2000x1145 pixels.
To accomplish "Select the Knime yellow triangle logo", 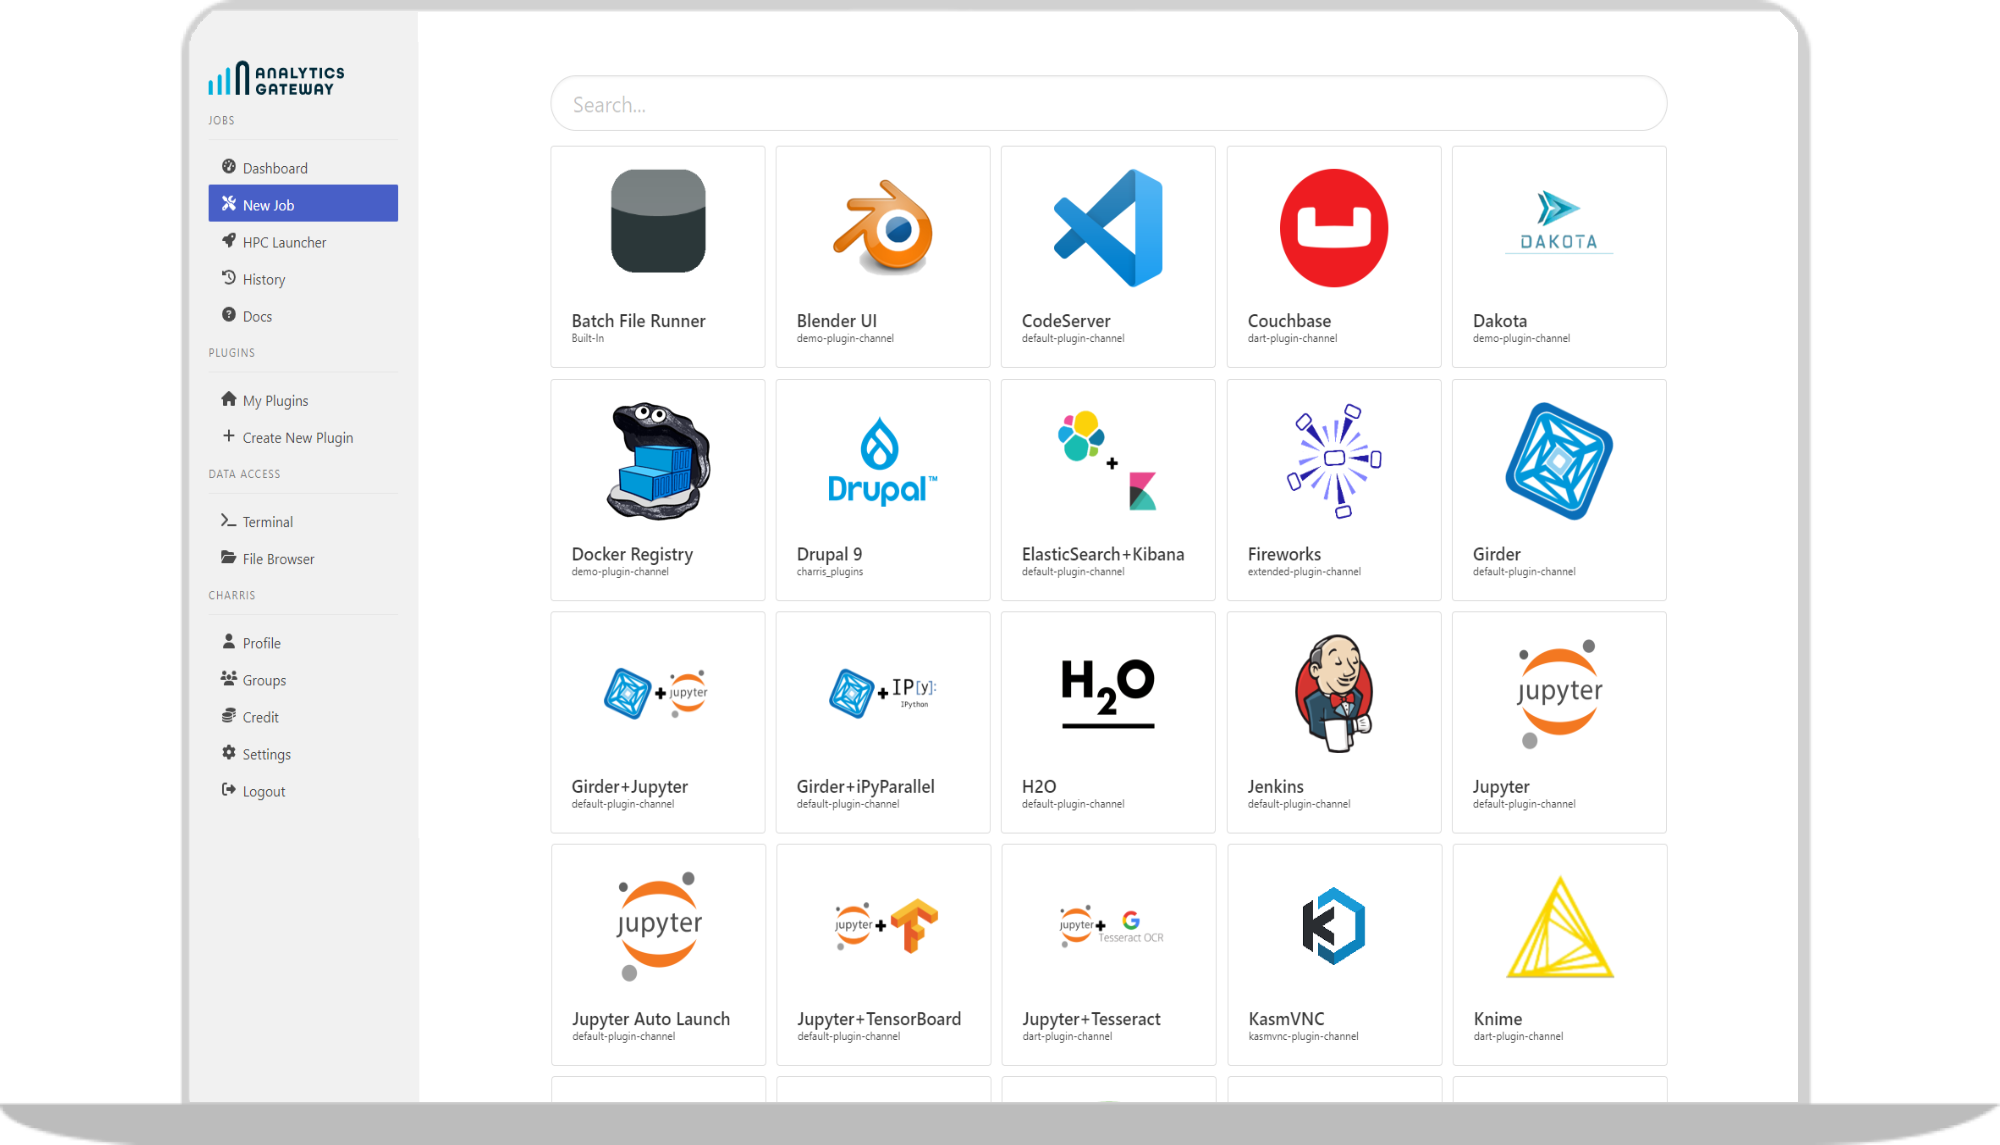I will (x=1560, y=926).
